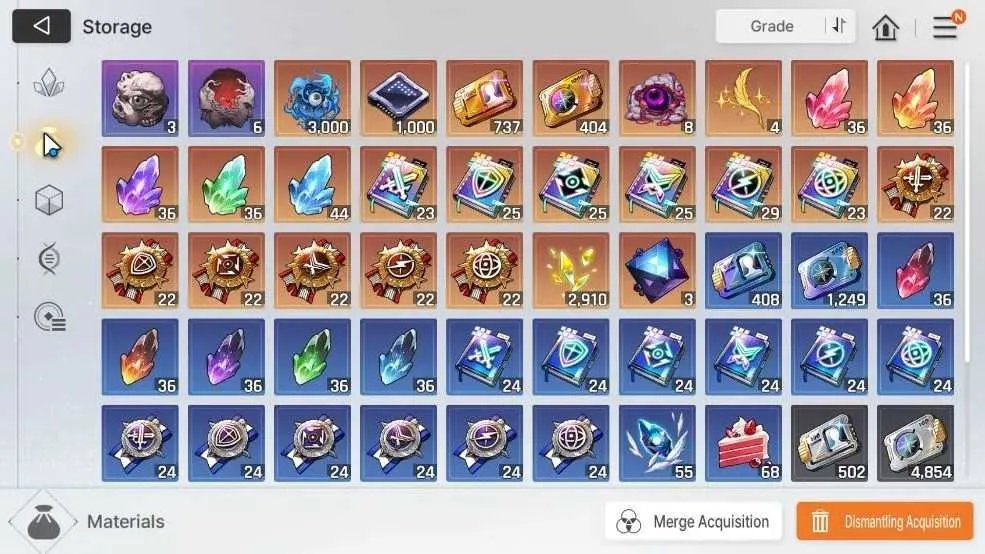985x554 pixels.
Task: Open home screen via house icon
Action: [885, 27]
